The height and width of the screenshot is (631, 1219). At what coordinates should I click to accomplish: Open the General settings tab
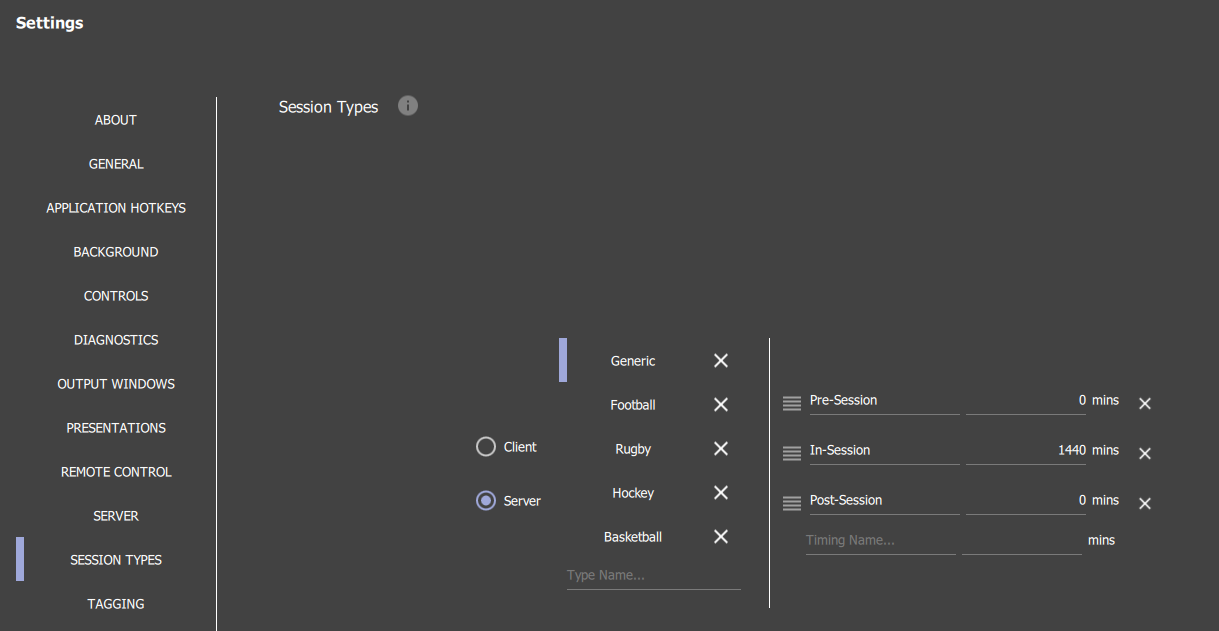click(116, 164)
